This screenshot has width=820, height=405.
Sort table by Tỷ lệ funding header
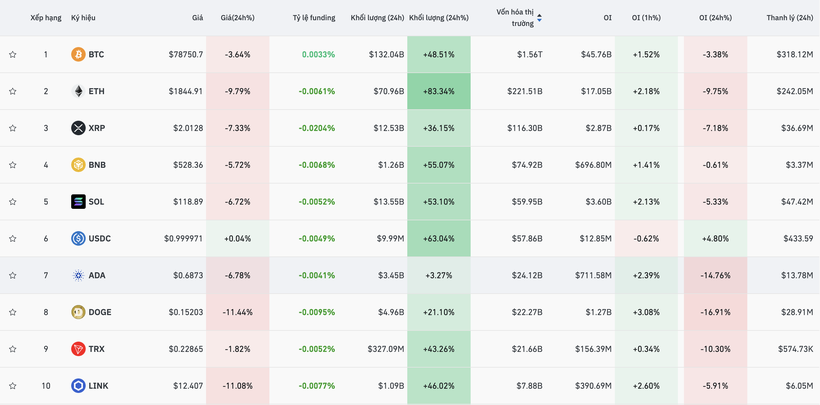[314, 18]
